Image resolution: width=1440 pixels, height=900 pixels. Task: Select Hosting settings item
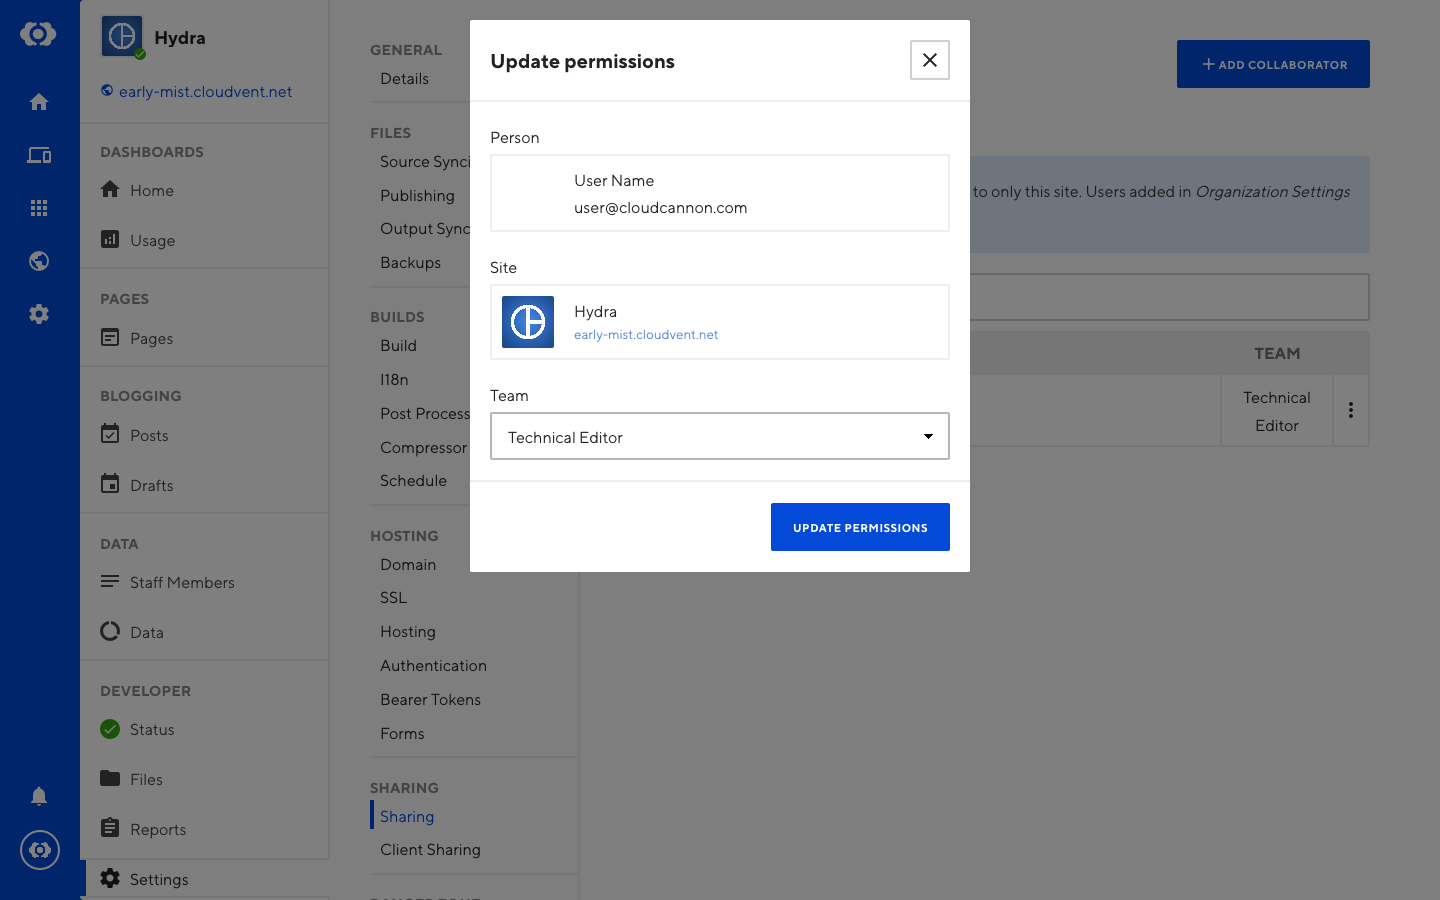(x=408, y=632)
